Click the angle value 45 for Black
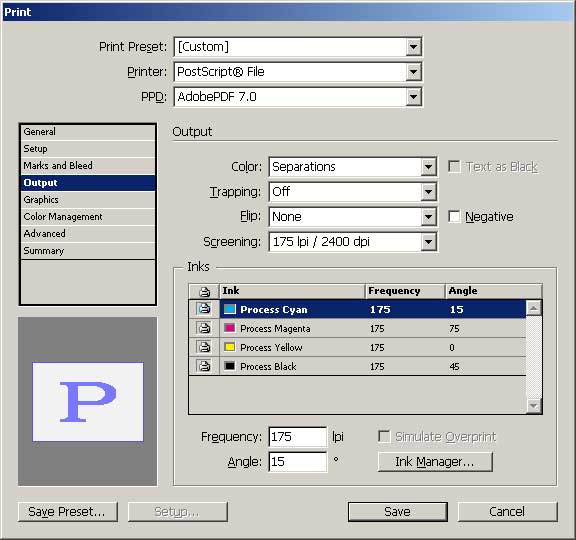The height and width of the screenshot is (540, 576). point(454,367)
